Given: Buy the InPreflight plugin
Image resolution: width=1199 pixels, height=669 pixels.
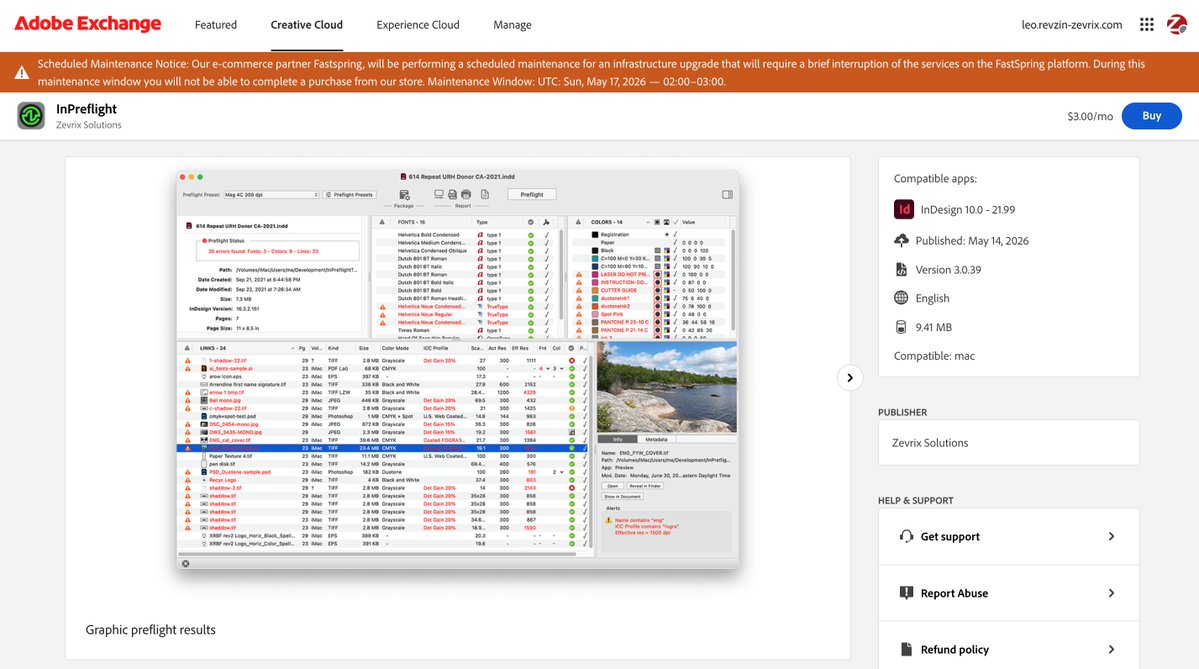Looking at the screenshot, I should coord(1152,115).
